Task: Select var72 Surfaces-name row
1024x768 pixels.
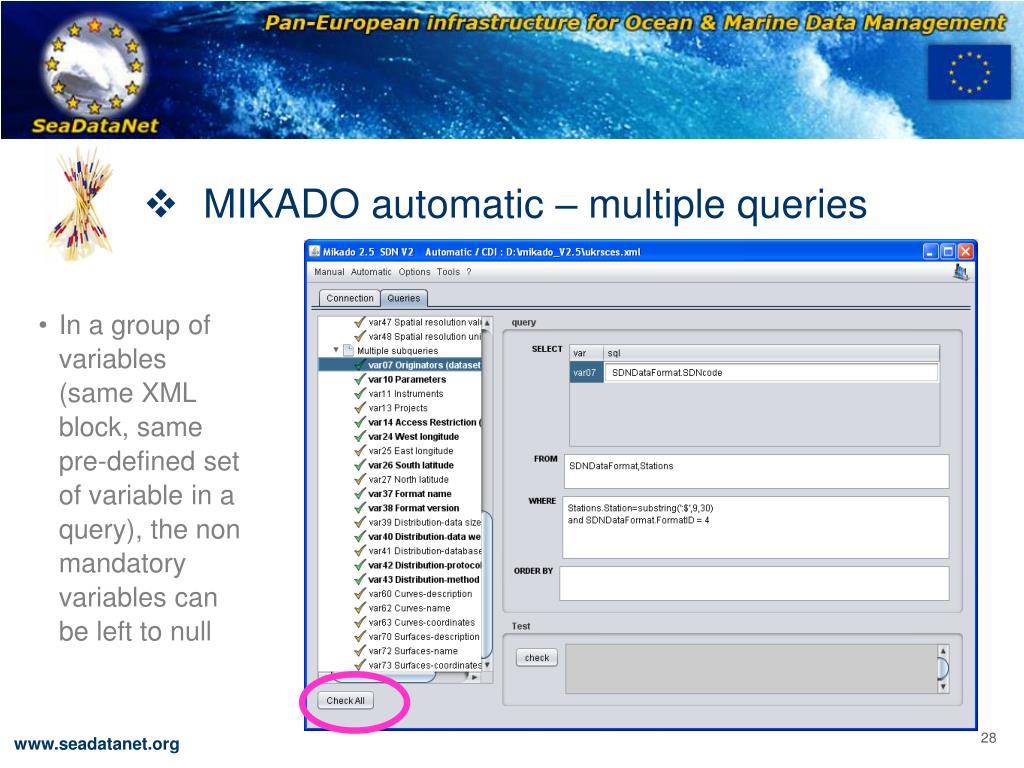Action: 406,651
